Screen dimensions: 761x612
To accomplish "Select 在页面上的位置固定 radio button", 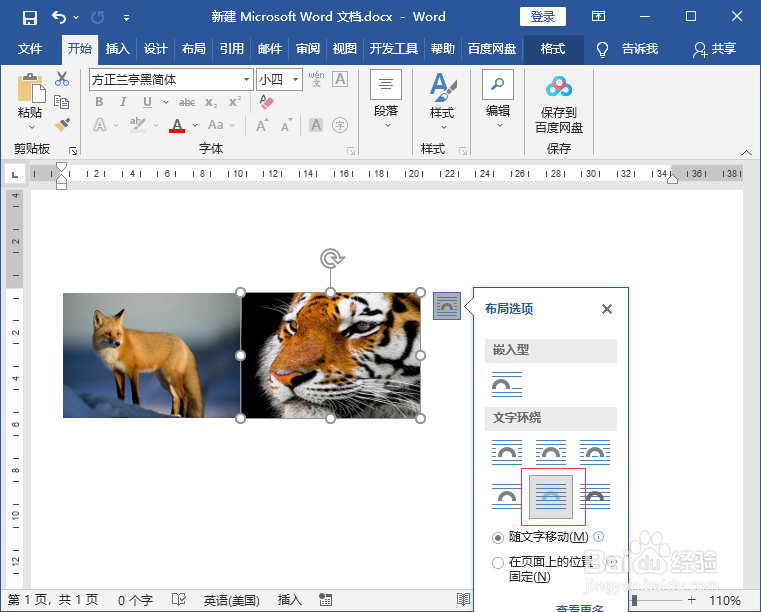I will click(497, 563).
